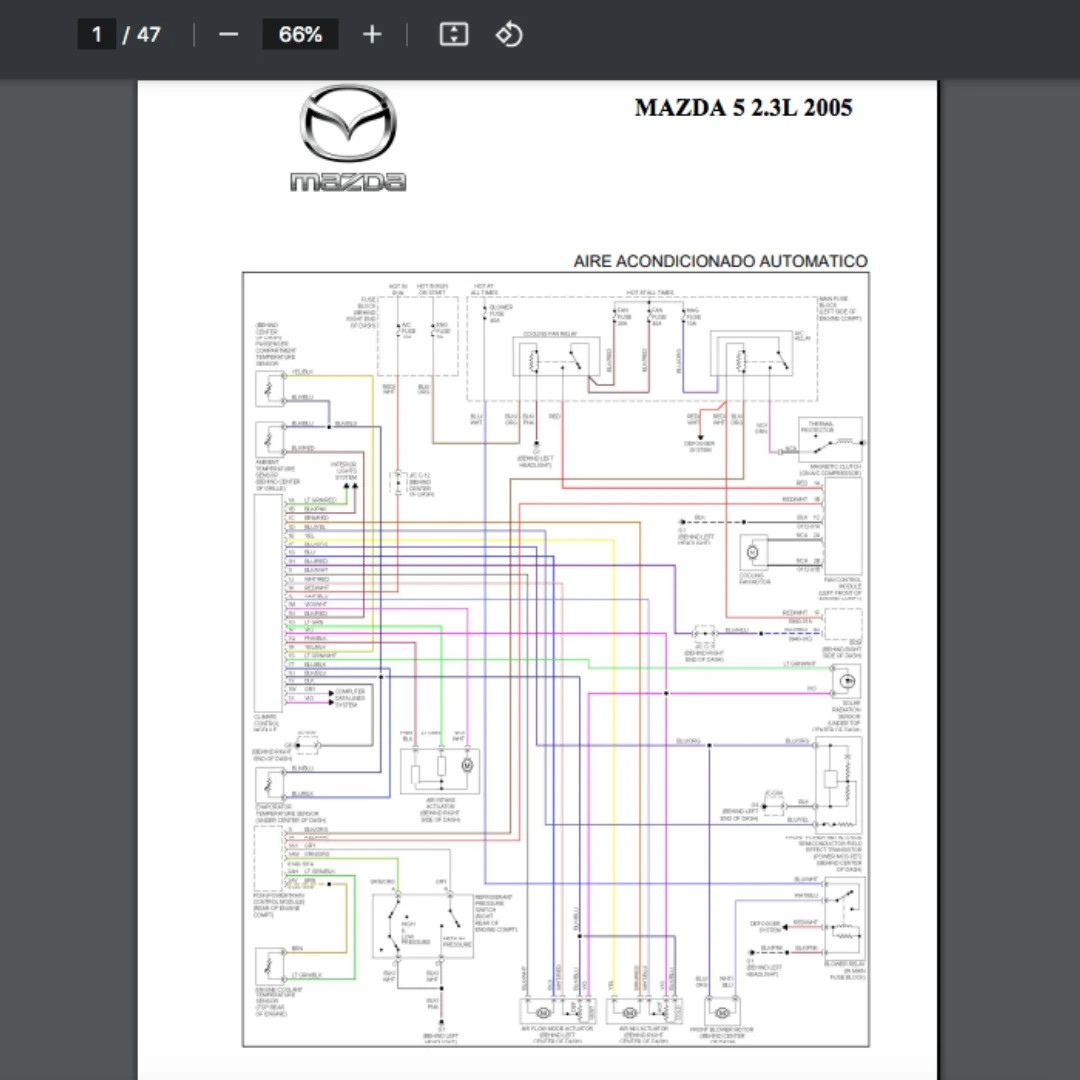This screenshot has height=1080, width=1080.
Task: Click the 'COOLING FAN MOTOR' label
Action: 754,579
